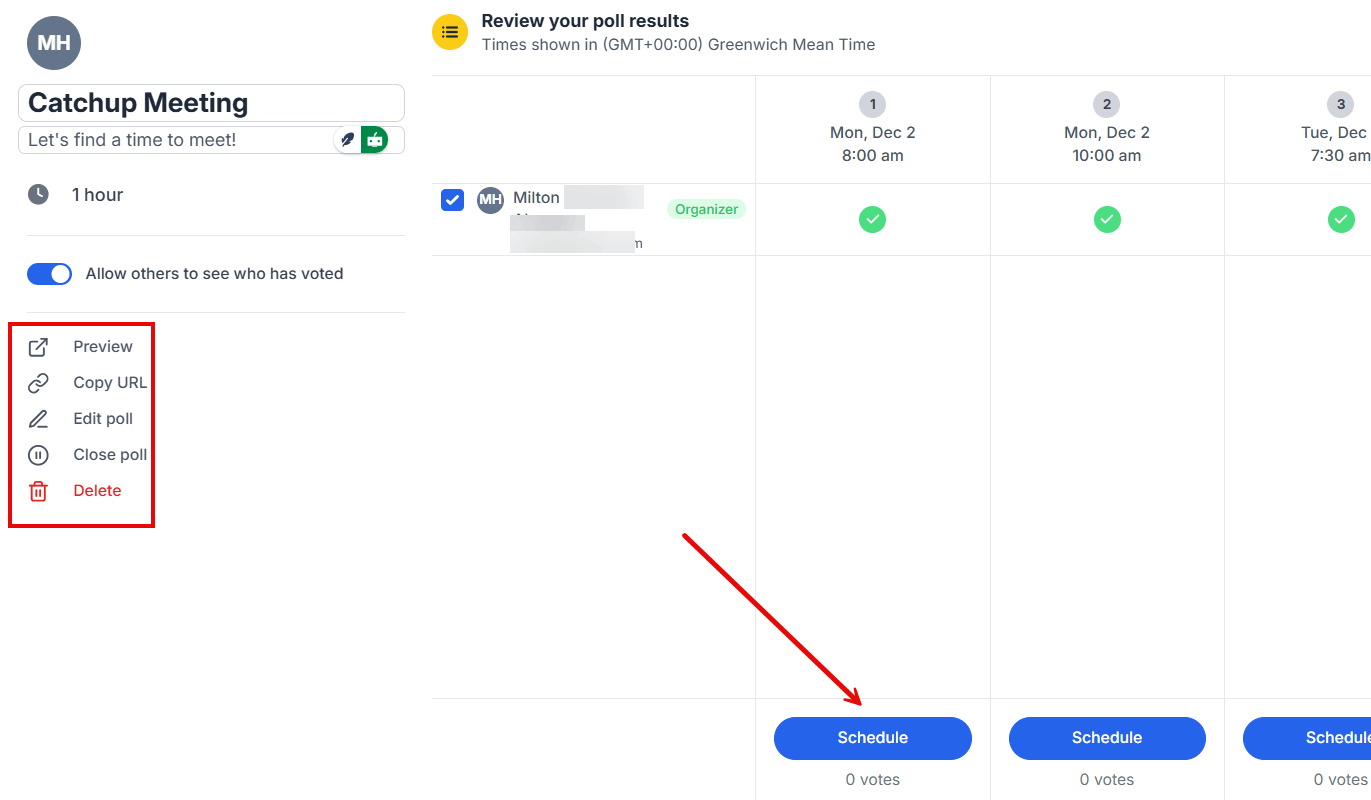Click the Copy URL chain icon
The image size is (1371, 800).
(38, 383)
